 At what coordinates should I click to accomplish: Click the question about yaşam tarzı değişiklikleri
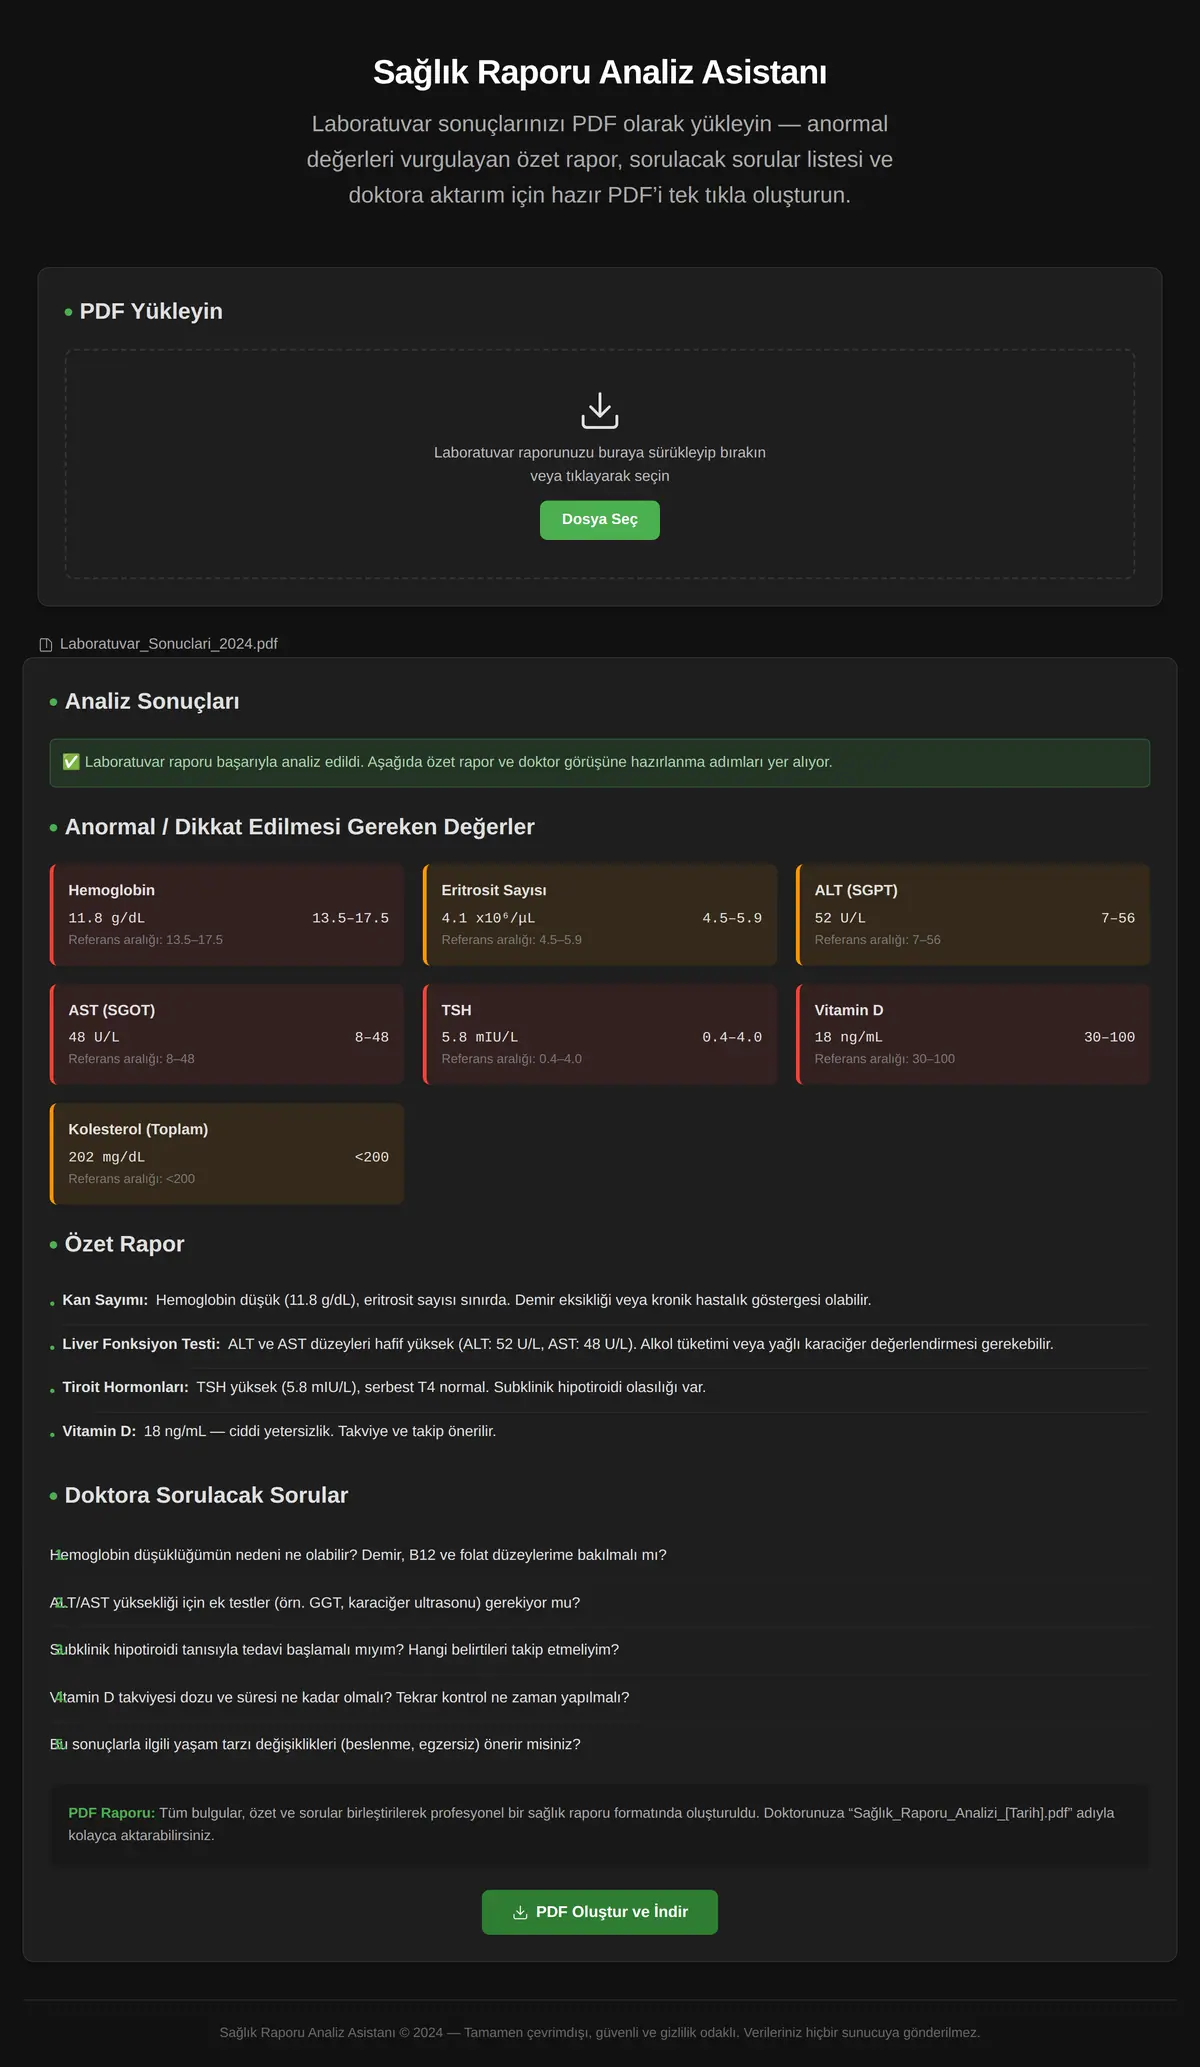pyautogui.click(x=315, y=1745)
